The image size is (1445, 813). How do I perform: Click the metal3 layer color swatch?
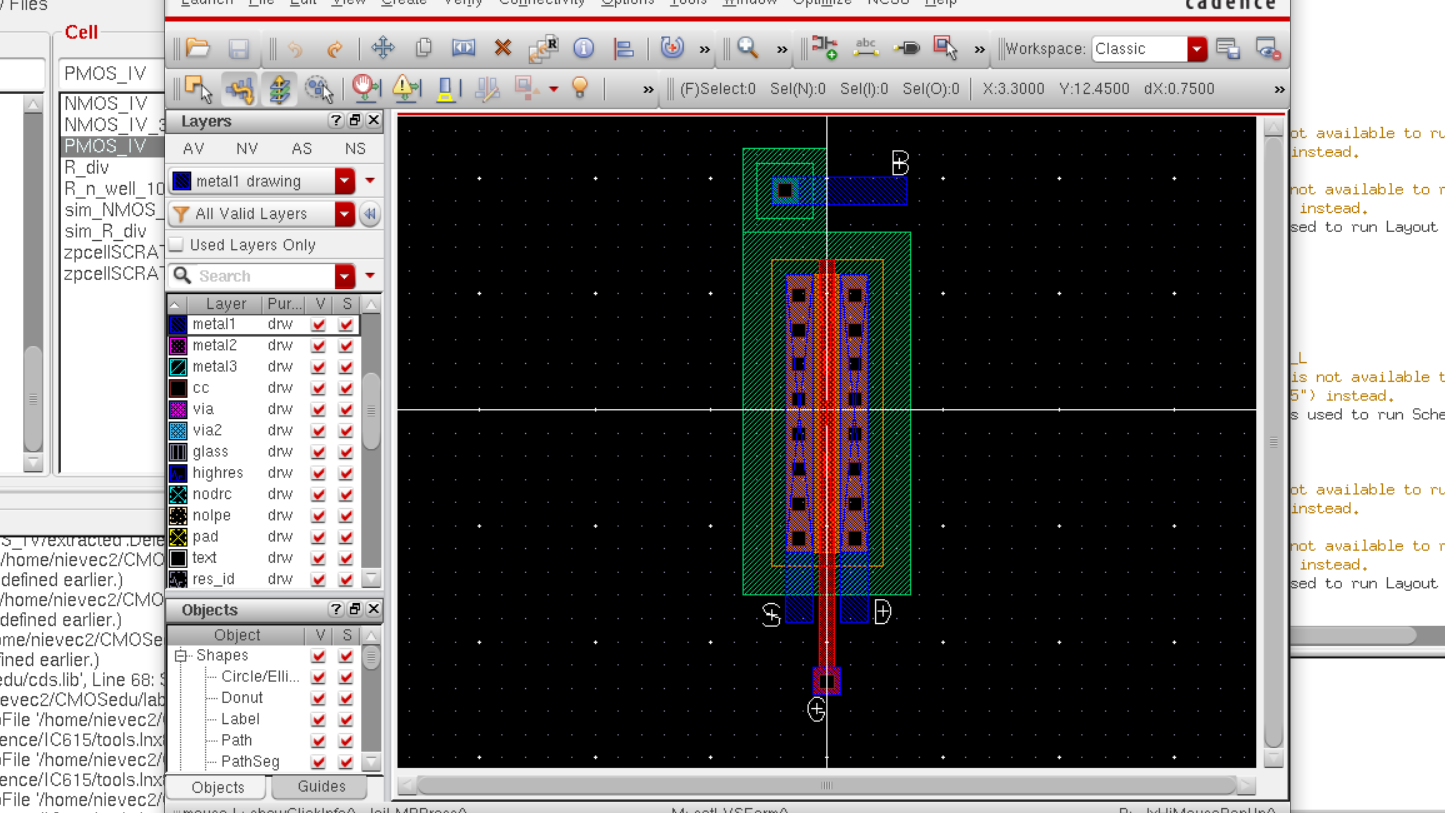click(178, 367)
